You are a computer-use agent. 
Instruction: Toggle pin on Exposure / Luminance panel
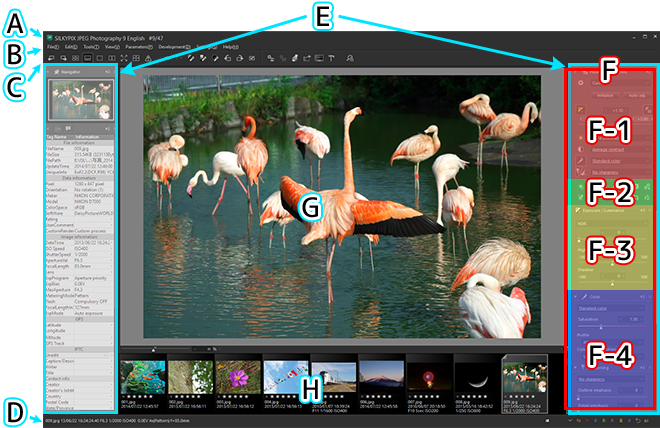click(x=642, y=210)
